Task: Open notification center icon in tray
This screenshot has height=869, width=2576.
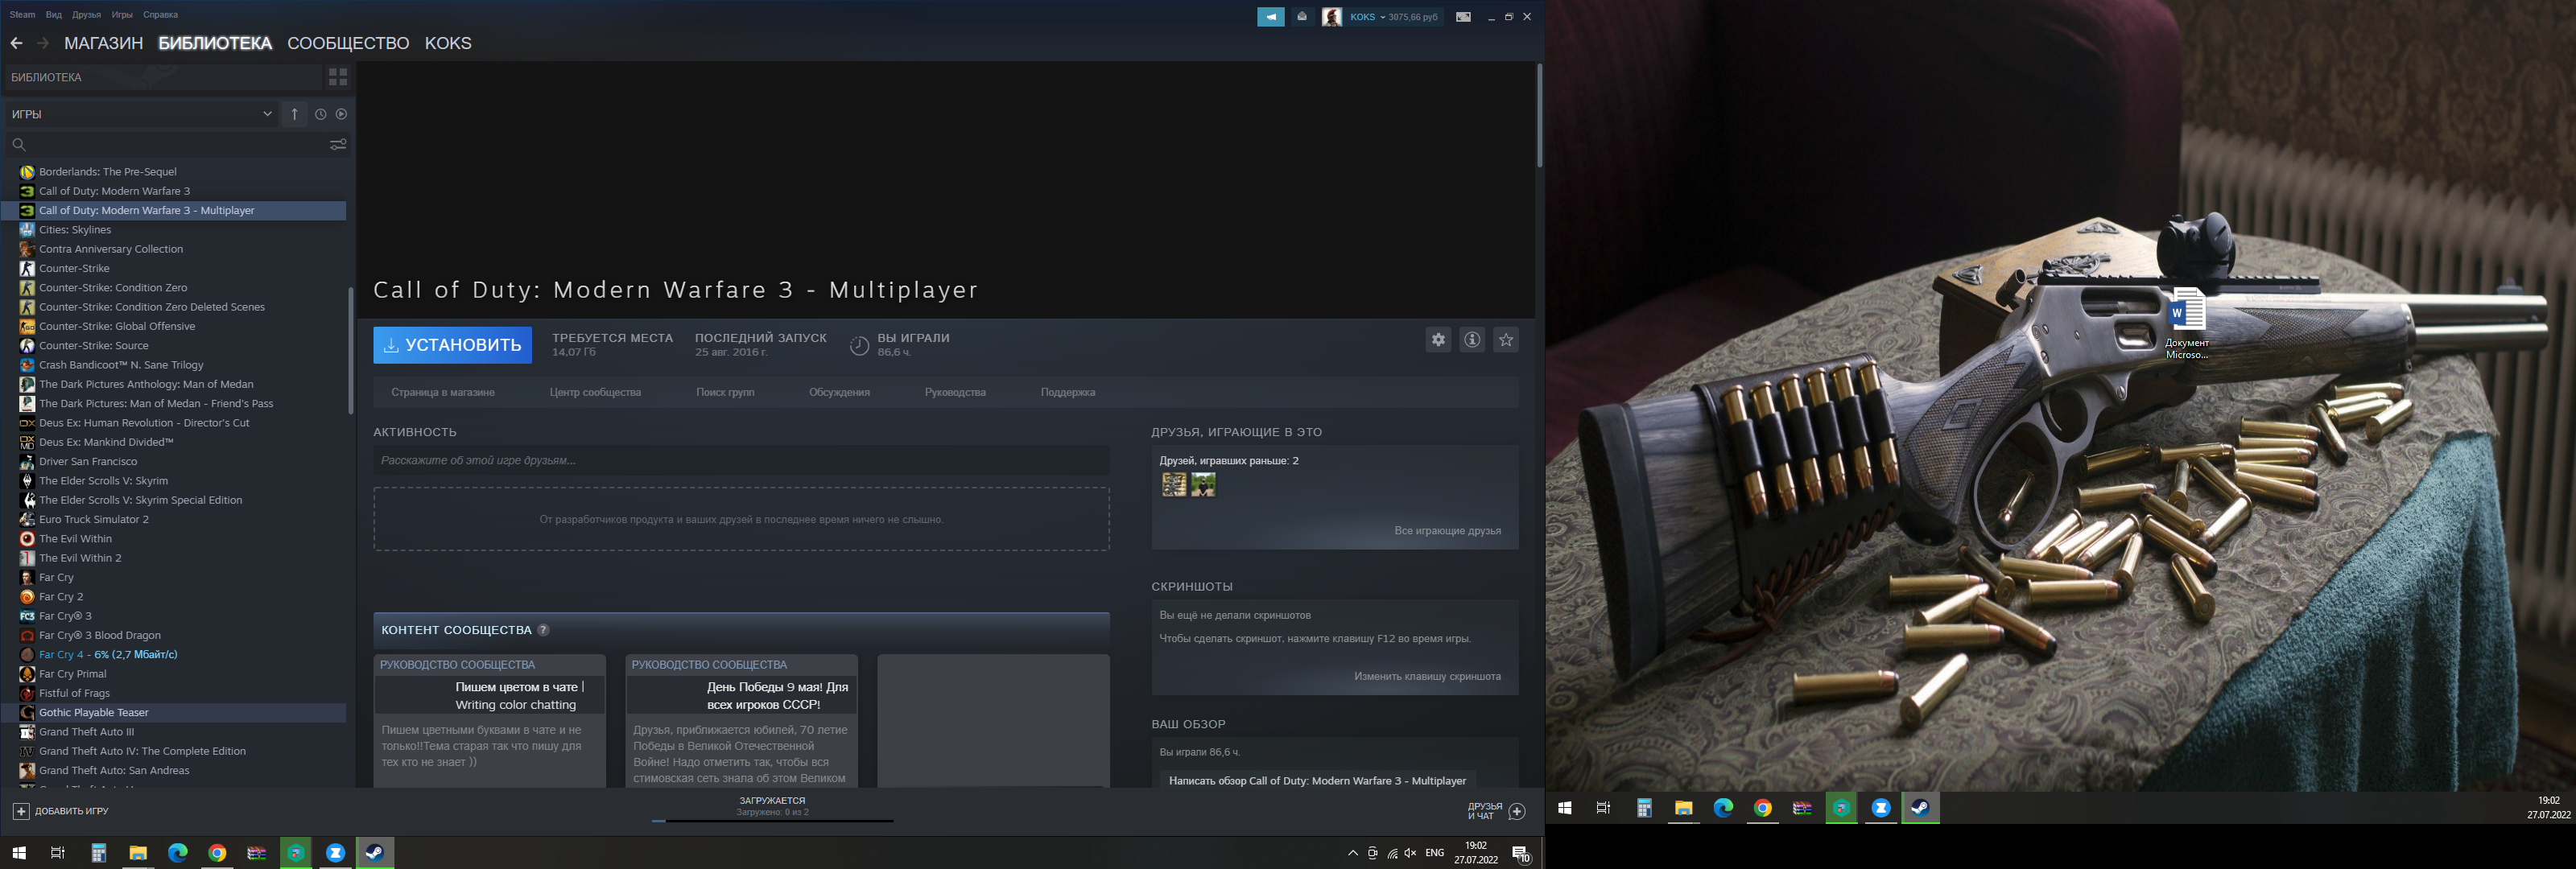Action: point(1521,853)
